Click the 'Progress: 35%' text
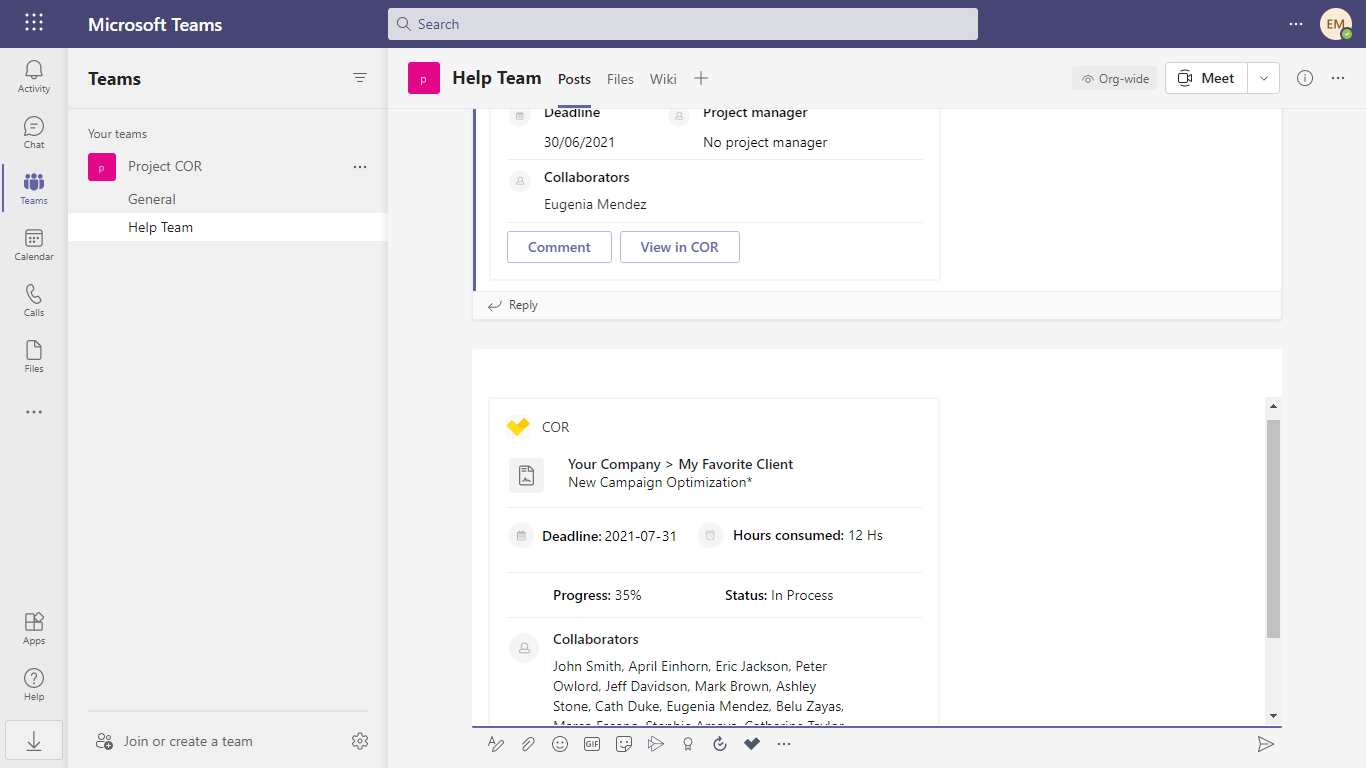 pyautogui.click(x=597, y=595)
